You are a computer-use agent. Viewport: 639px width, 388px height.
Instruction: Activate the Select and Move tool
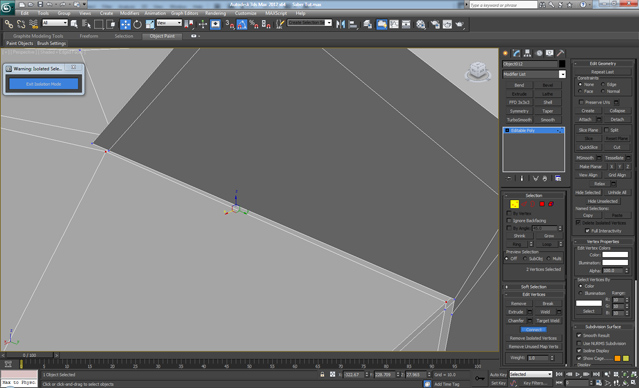click(x=125, y=24)
